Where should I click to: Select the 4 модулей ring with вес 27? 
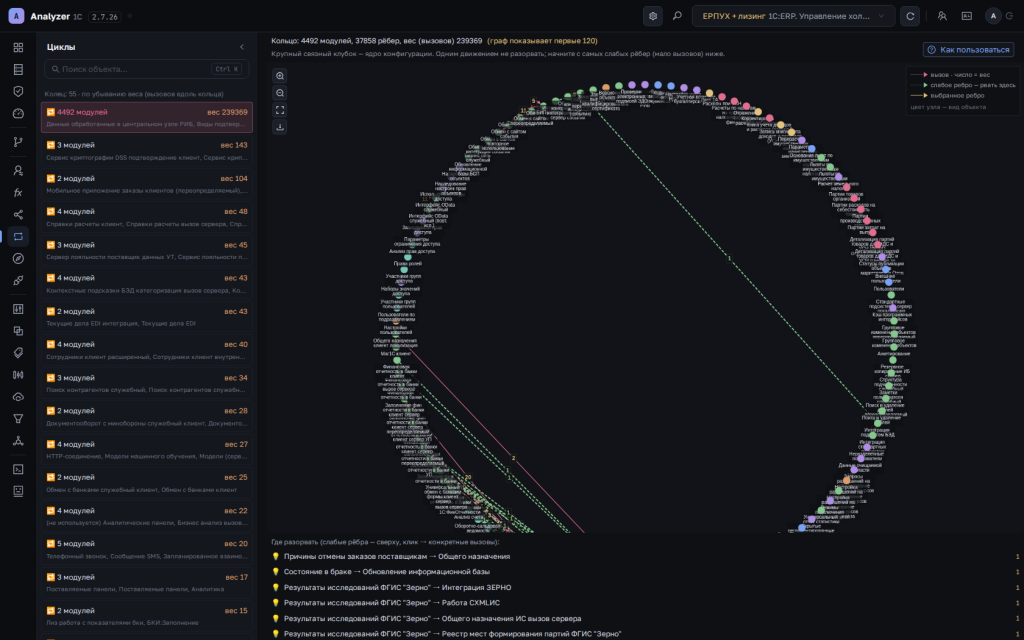point(146,450)
